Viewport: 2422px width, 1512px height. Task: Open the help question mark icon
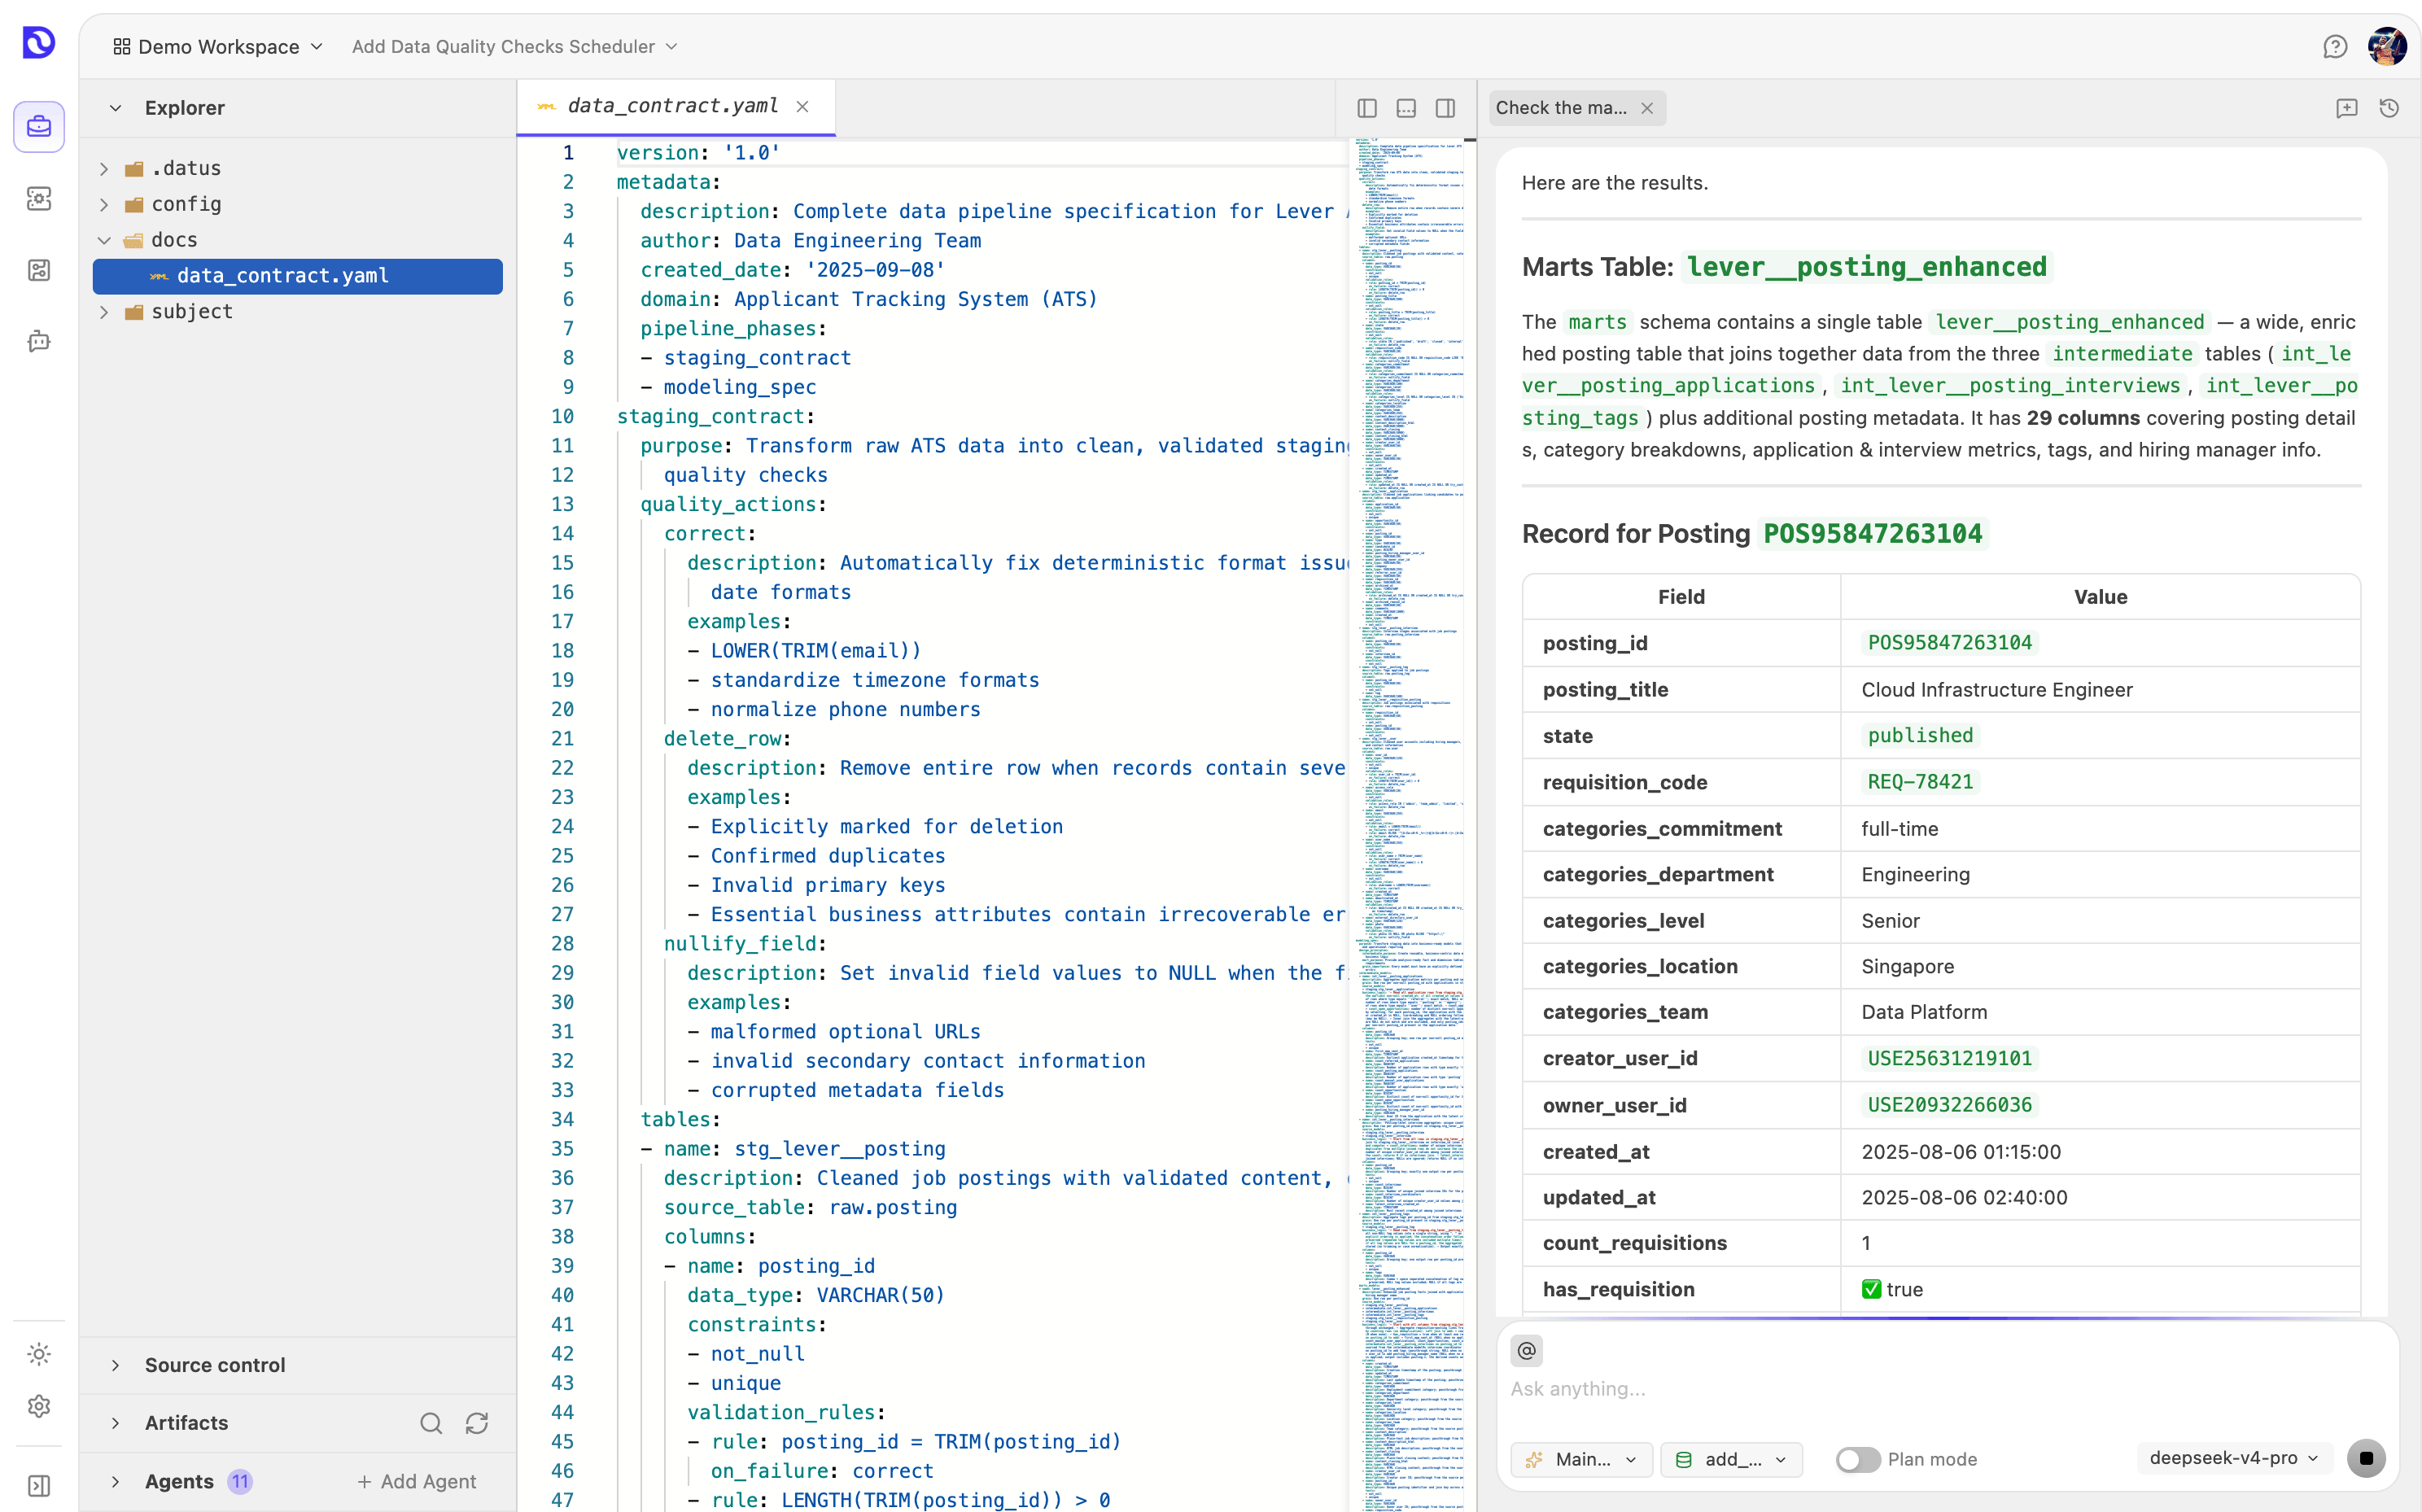[2334, 47]
